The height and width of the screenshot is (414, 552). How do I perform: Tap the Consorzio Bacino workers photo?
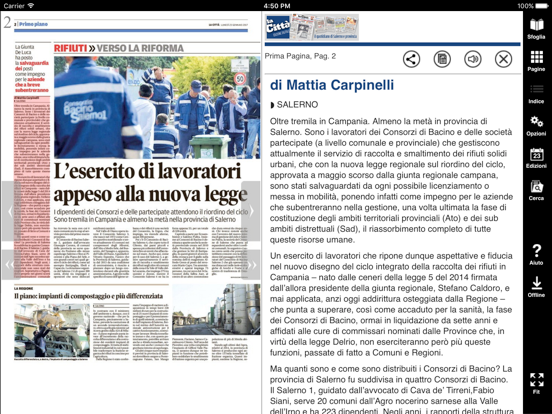(x=157, y=107)
